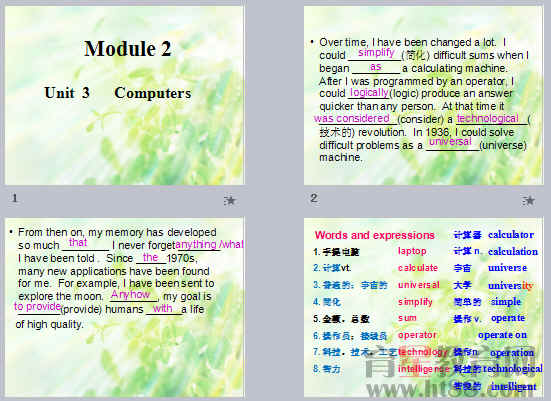This screenshot has width=551, height=401.
Task: Click the 'universal' answer in slide 2
Action: click(450, 142)
